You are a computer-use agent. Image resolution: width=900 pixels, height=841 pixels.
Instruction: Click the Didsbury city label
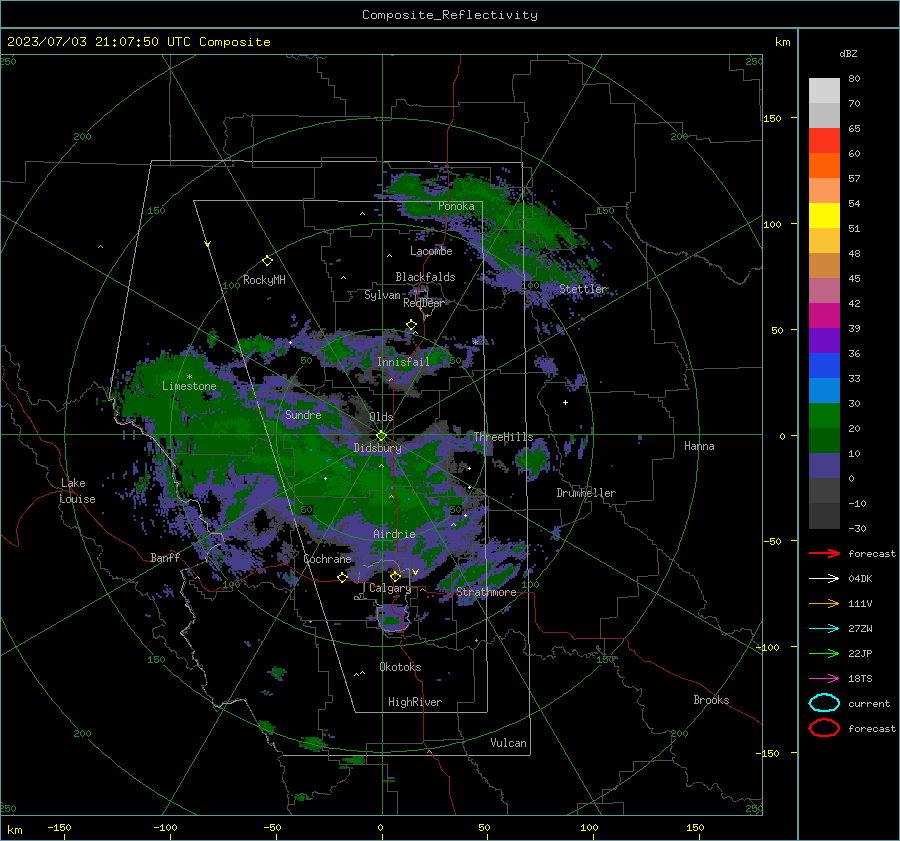point(377,448)
